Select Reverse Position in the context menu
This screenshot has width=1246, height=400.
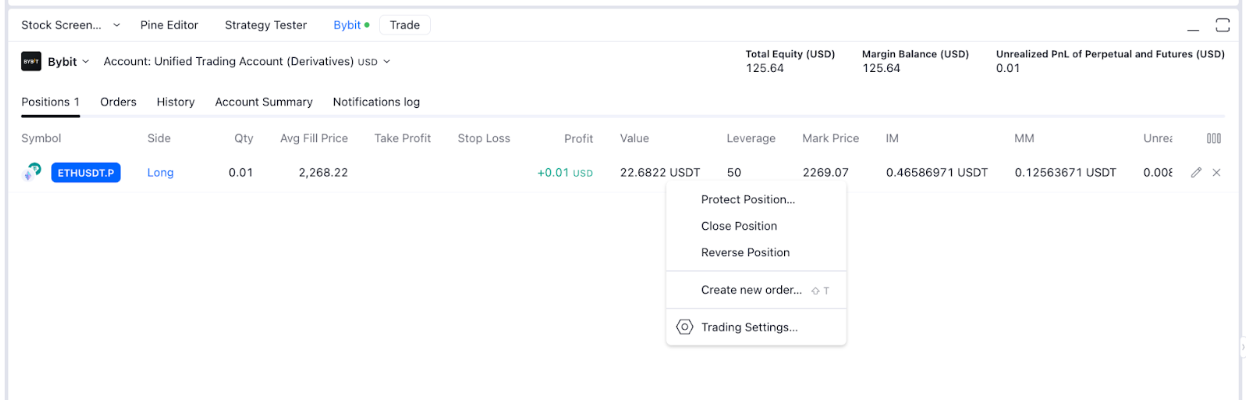tap(745, 253)
